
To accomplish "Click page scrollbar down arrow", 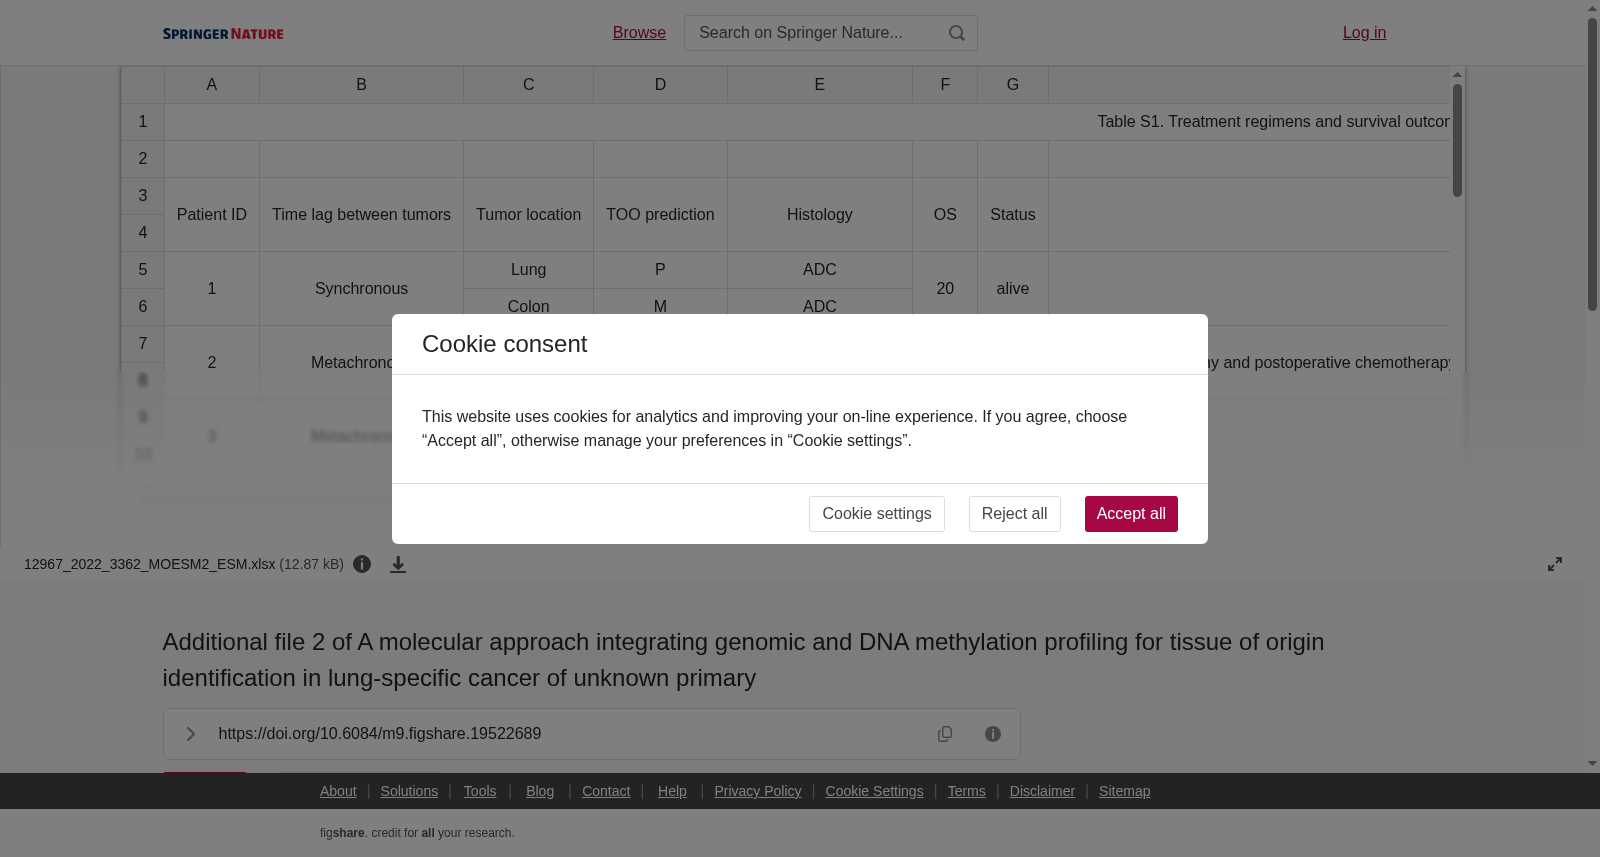I will point(1592,764).
